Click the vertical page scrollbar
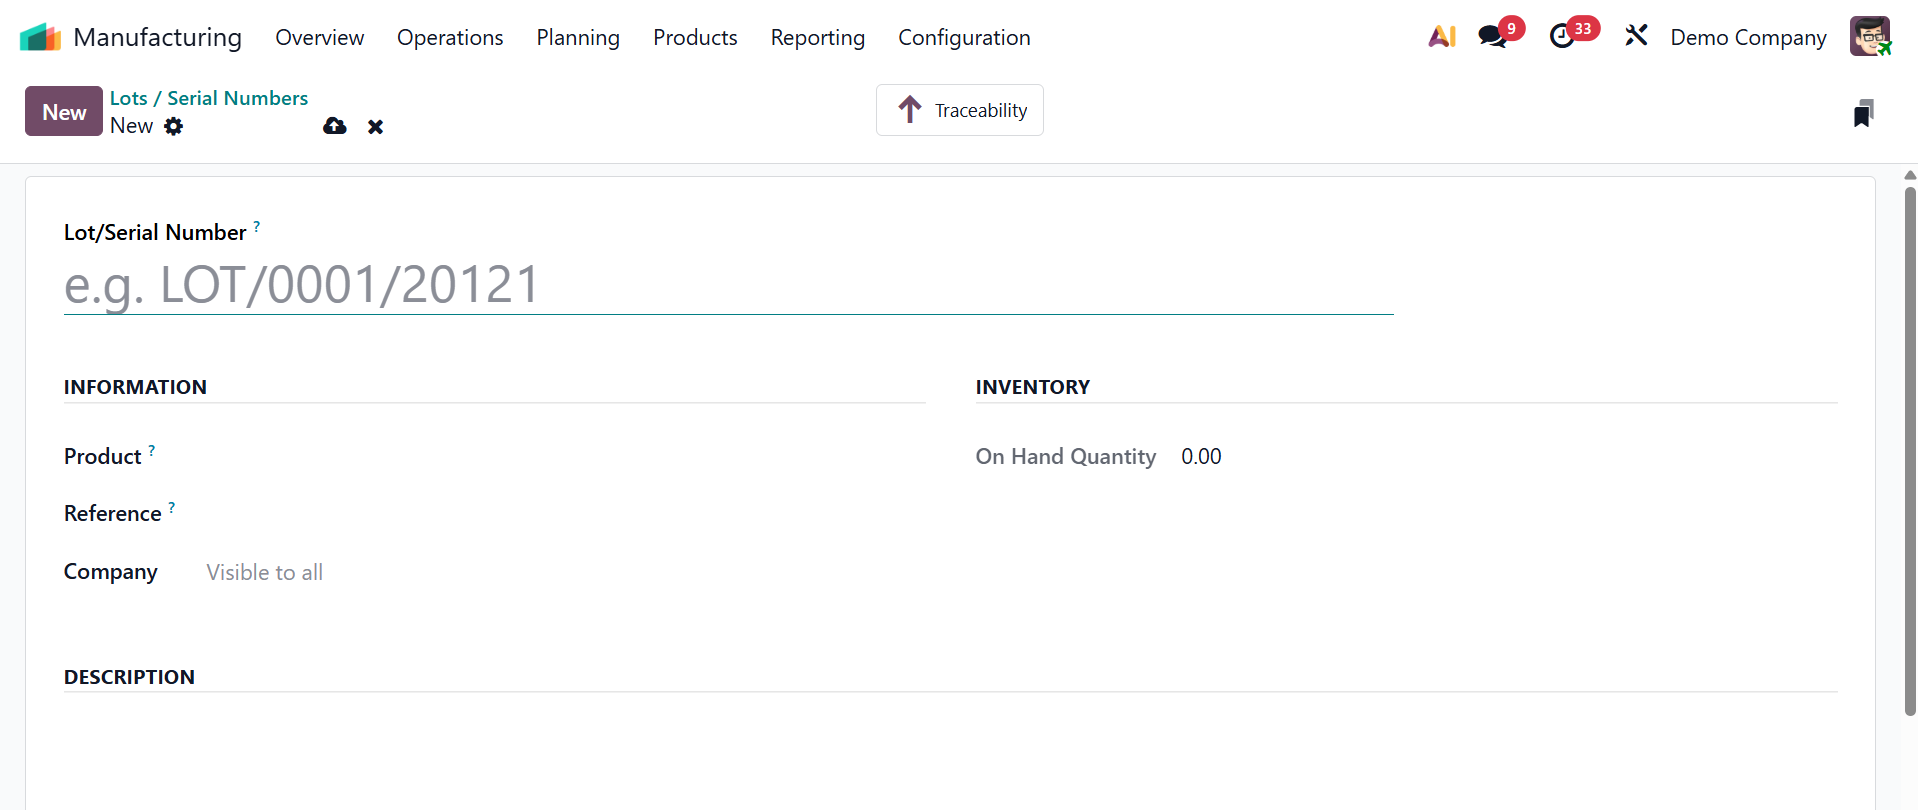The image size is (1918, 810). click(x=1910, y=450)
